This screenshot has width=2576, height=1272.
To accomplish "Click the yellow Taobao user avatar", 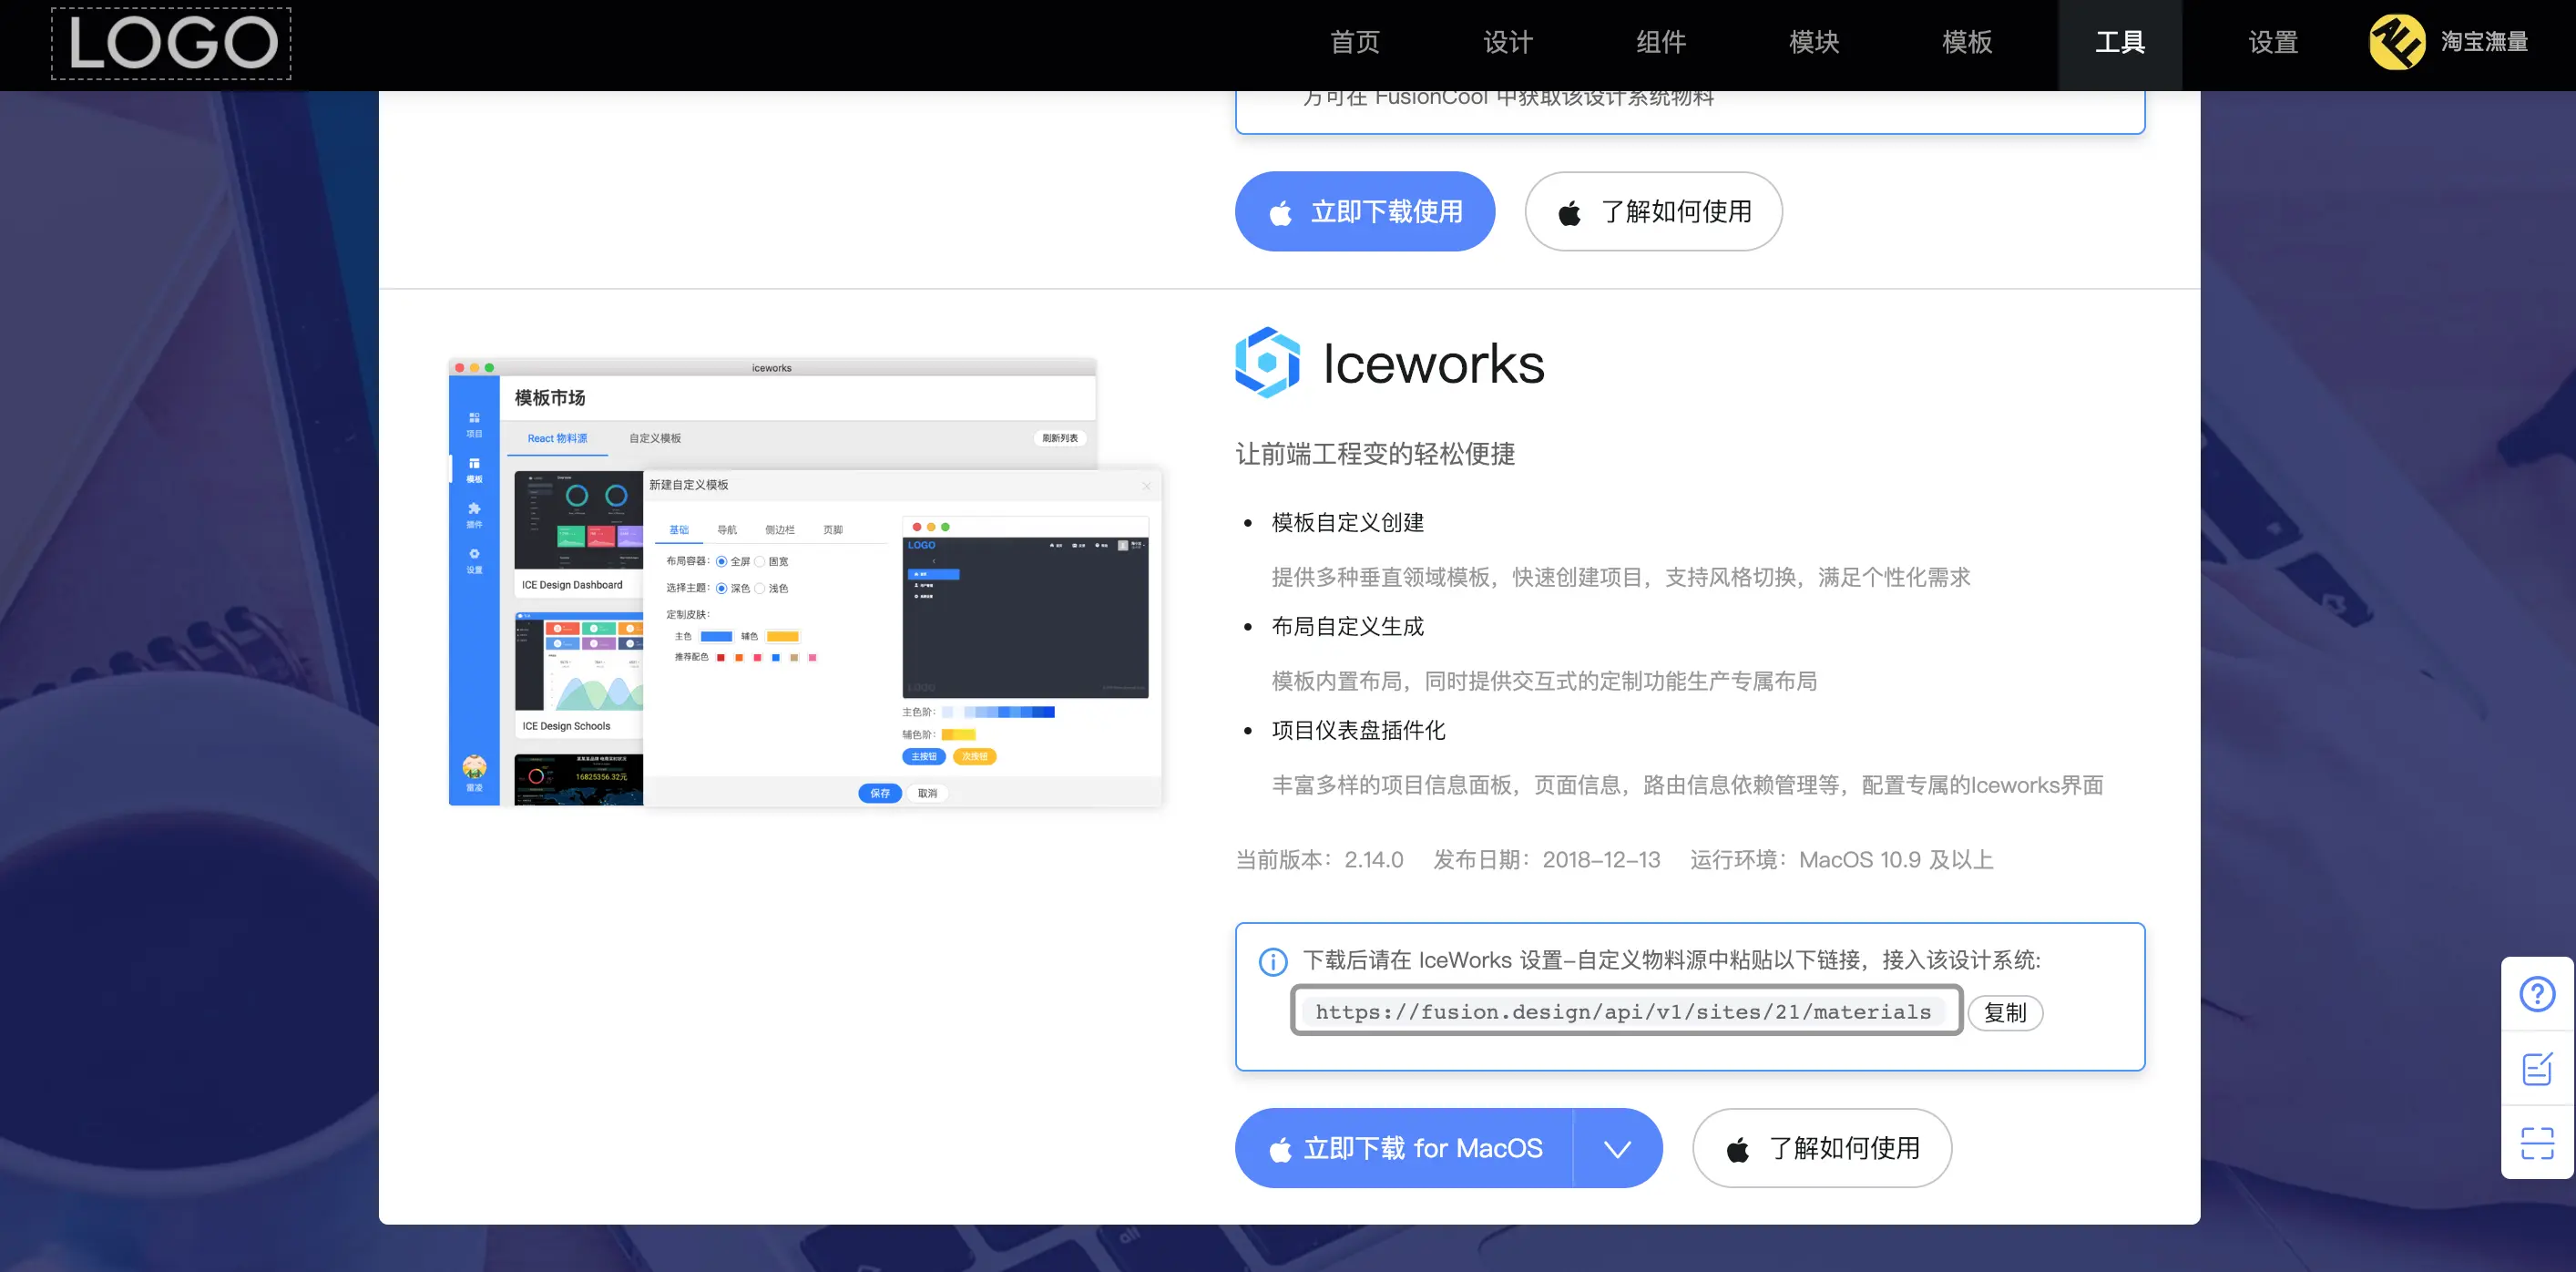I will [2396, 42].
